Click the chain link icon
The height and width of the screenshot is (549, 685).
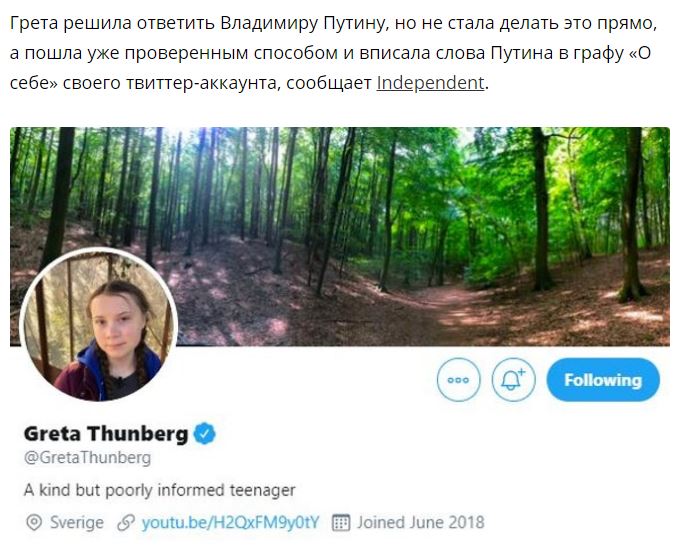(x=126, y=522)
